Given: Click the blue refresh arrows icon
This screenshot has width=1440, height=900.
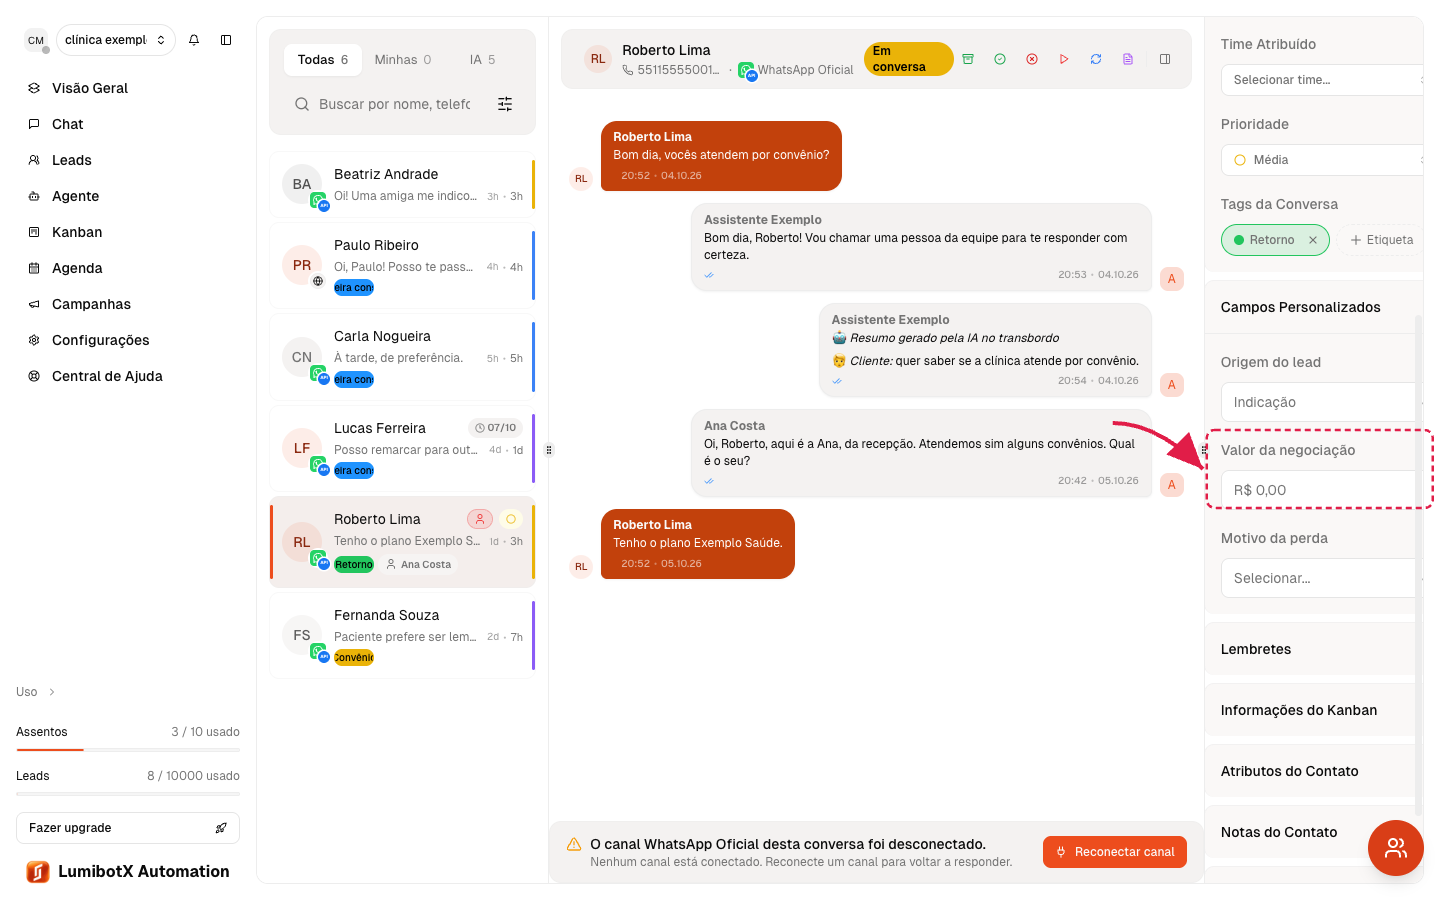Looking at the screenshot, I should tap(1096, 59).
